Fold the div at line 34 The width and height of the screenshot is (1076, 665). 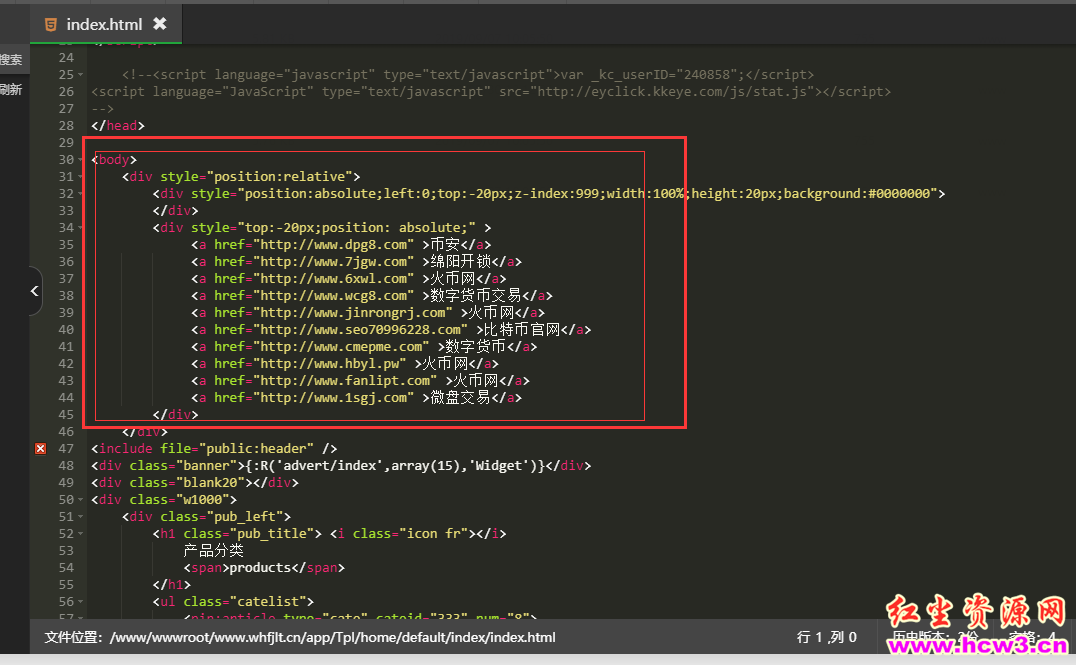[81, 228]
